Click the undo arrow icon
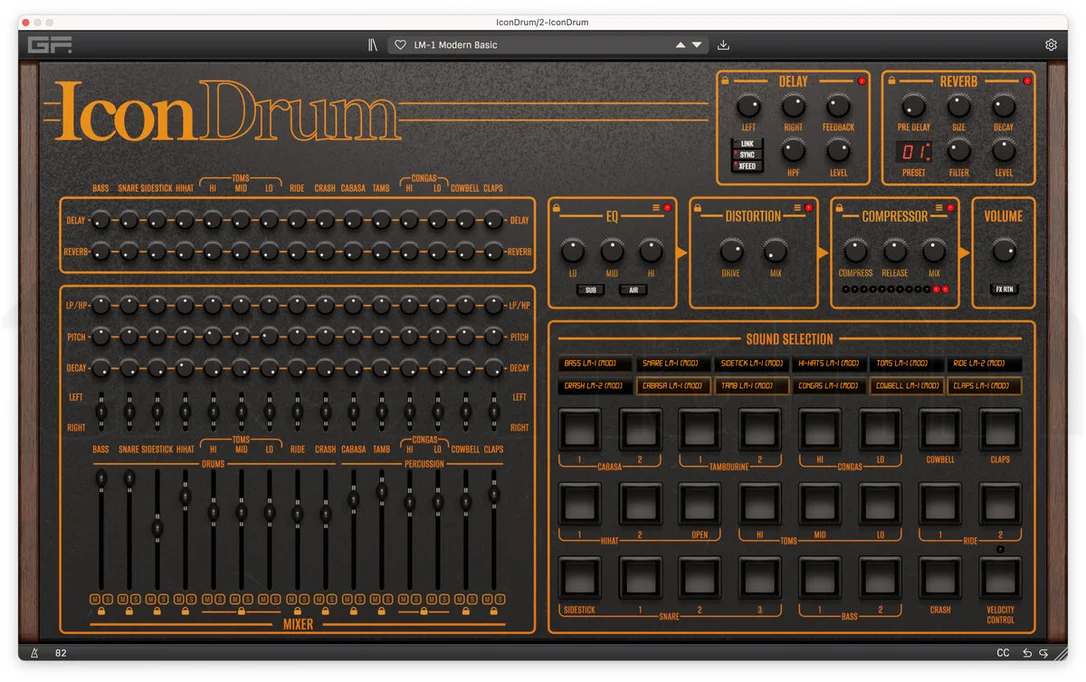The width and height of the screenshot is (1086, 682). tap(1027, 652)
